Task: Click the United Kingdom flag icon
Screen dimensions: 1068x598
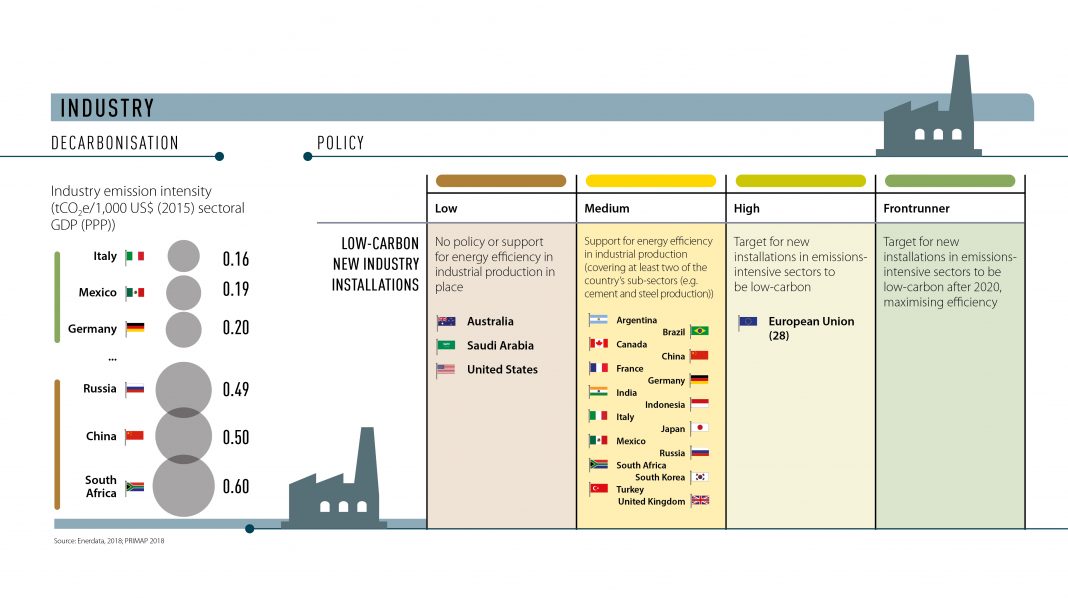Action: click(699, 501)
